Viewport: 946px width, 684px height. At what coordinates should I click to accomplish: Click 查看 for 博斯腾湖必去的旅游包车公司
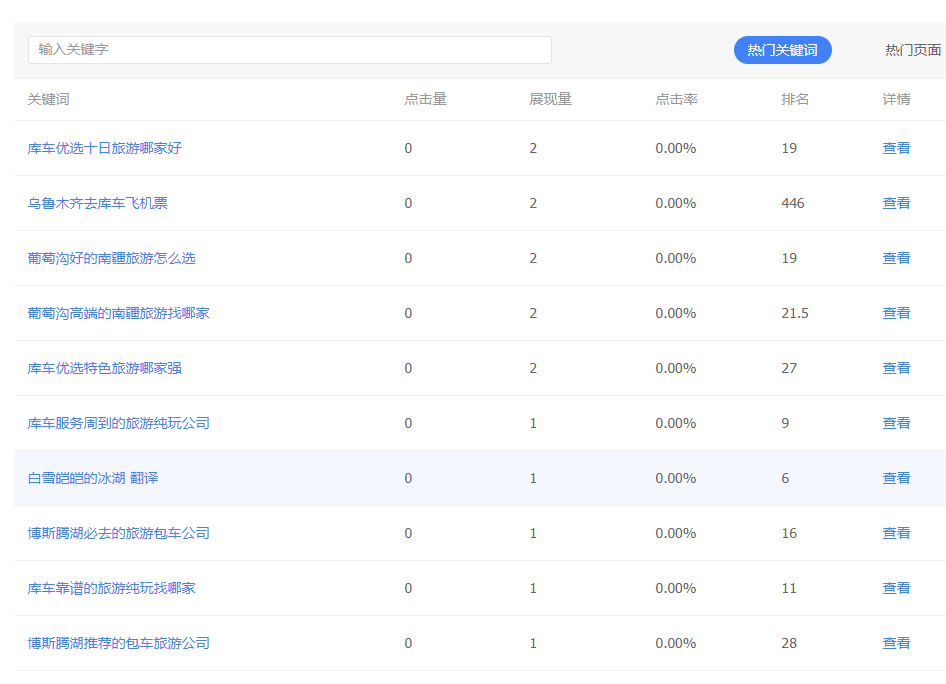896,533
